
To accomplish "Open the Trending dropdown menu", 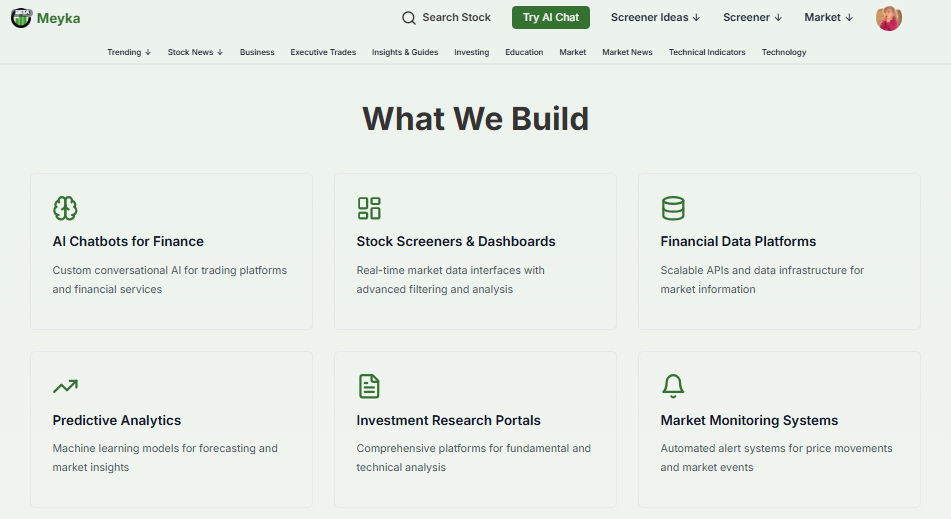I will point(129,52).
